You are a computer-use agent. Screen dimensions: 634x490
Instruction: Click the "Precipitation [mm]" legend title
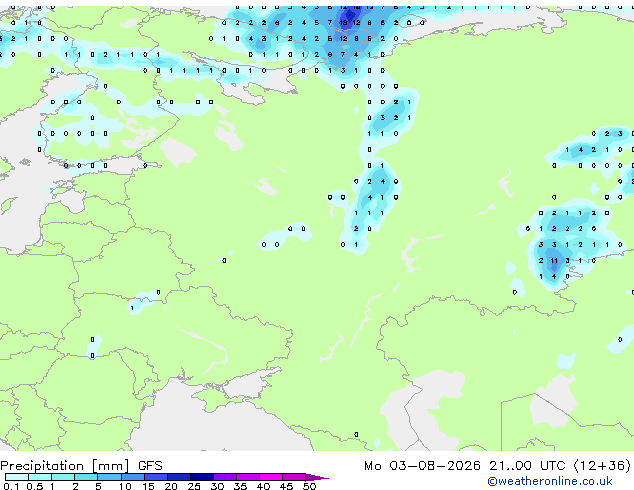[65, 466]
